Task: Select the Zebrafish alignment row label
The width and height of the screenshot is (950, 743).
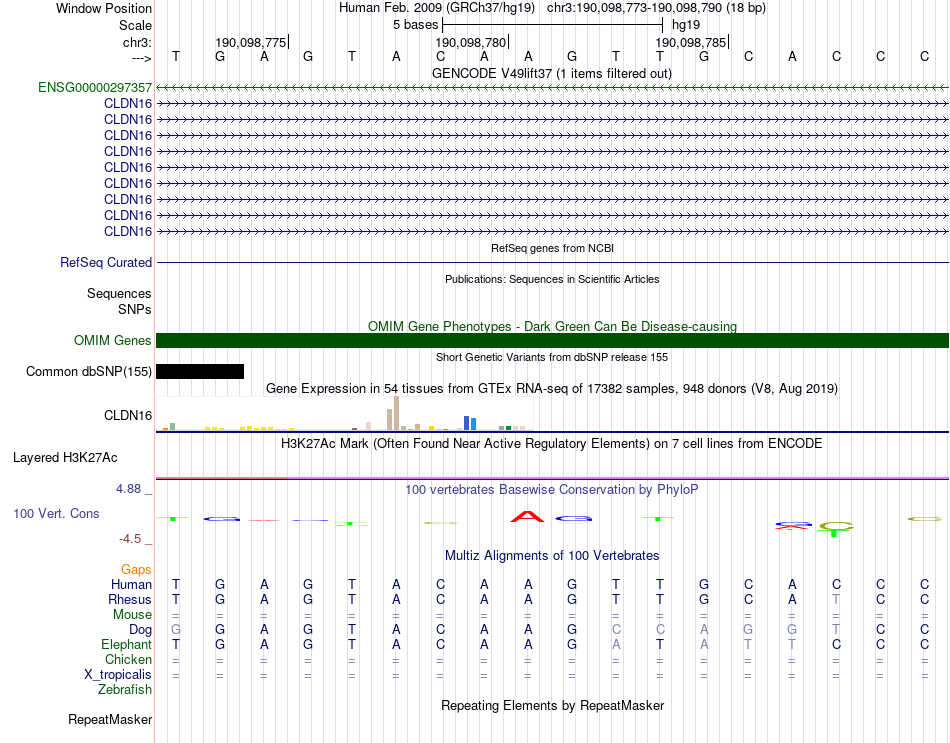Action: (125, 690)
